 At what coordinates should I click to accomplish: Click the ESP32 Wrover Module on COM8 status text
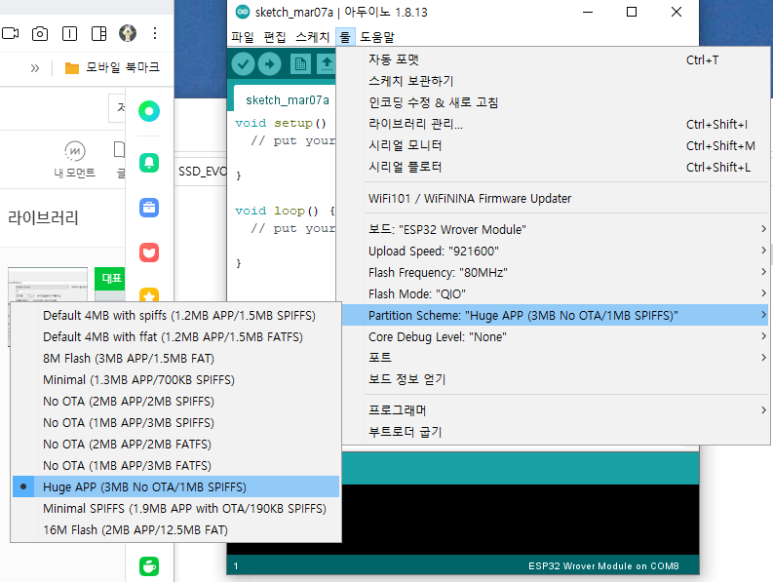coord(603,566)
